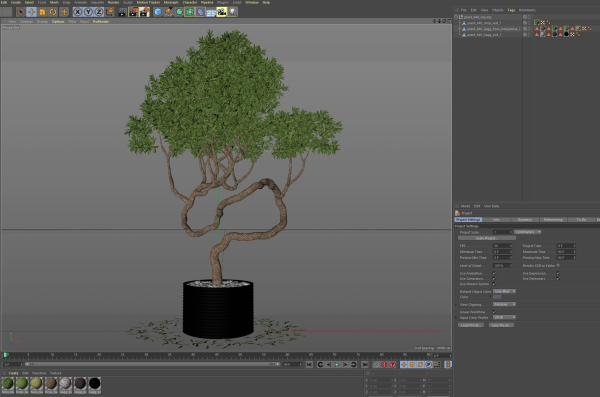Add a Cube primitive object
600x397 pixels.
click(x=158, y=12)
